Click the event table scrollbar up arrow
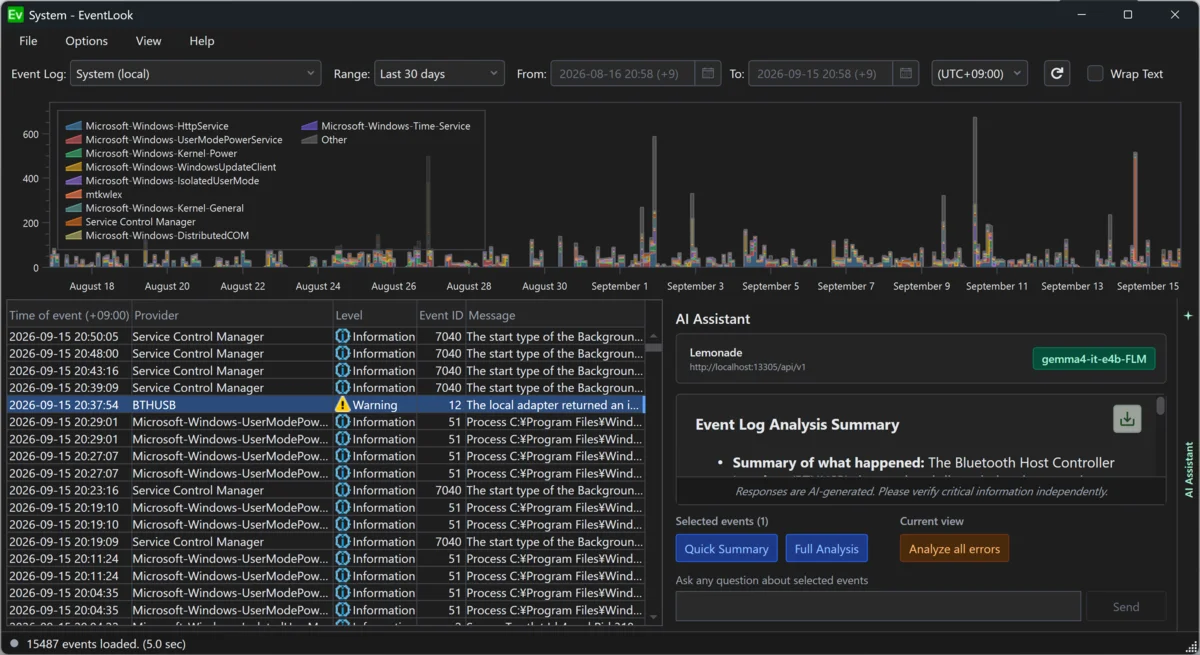1200x655 pixels. tap(654, 336)
